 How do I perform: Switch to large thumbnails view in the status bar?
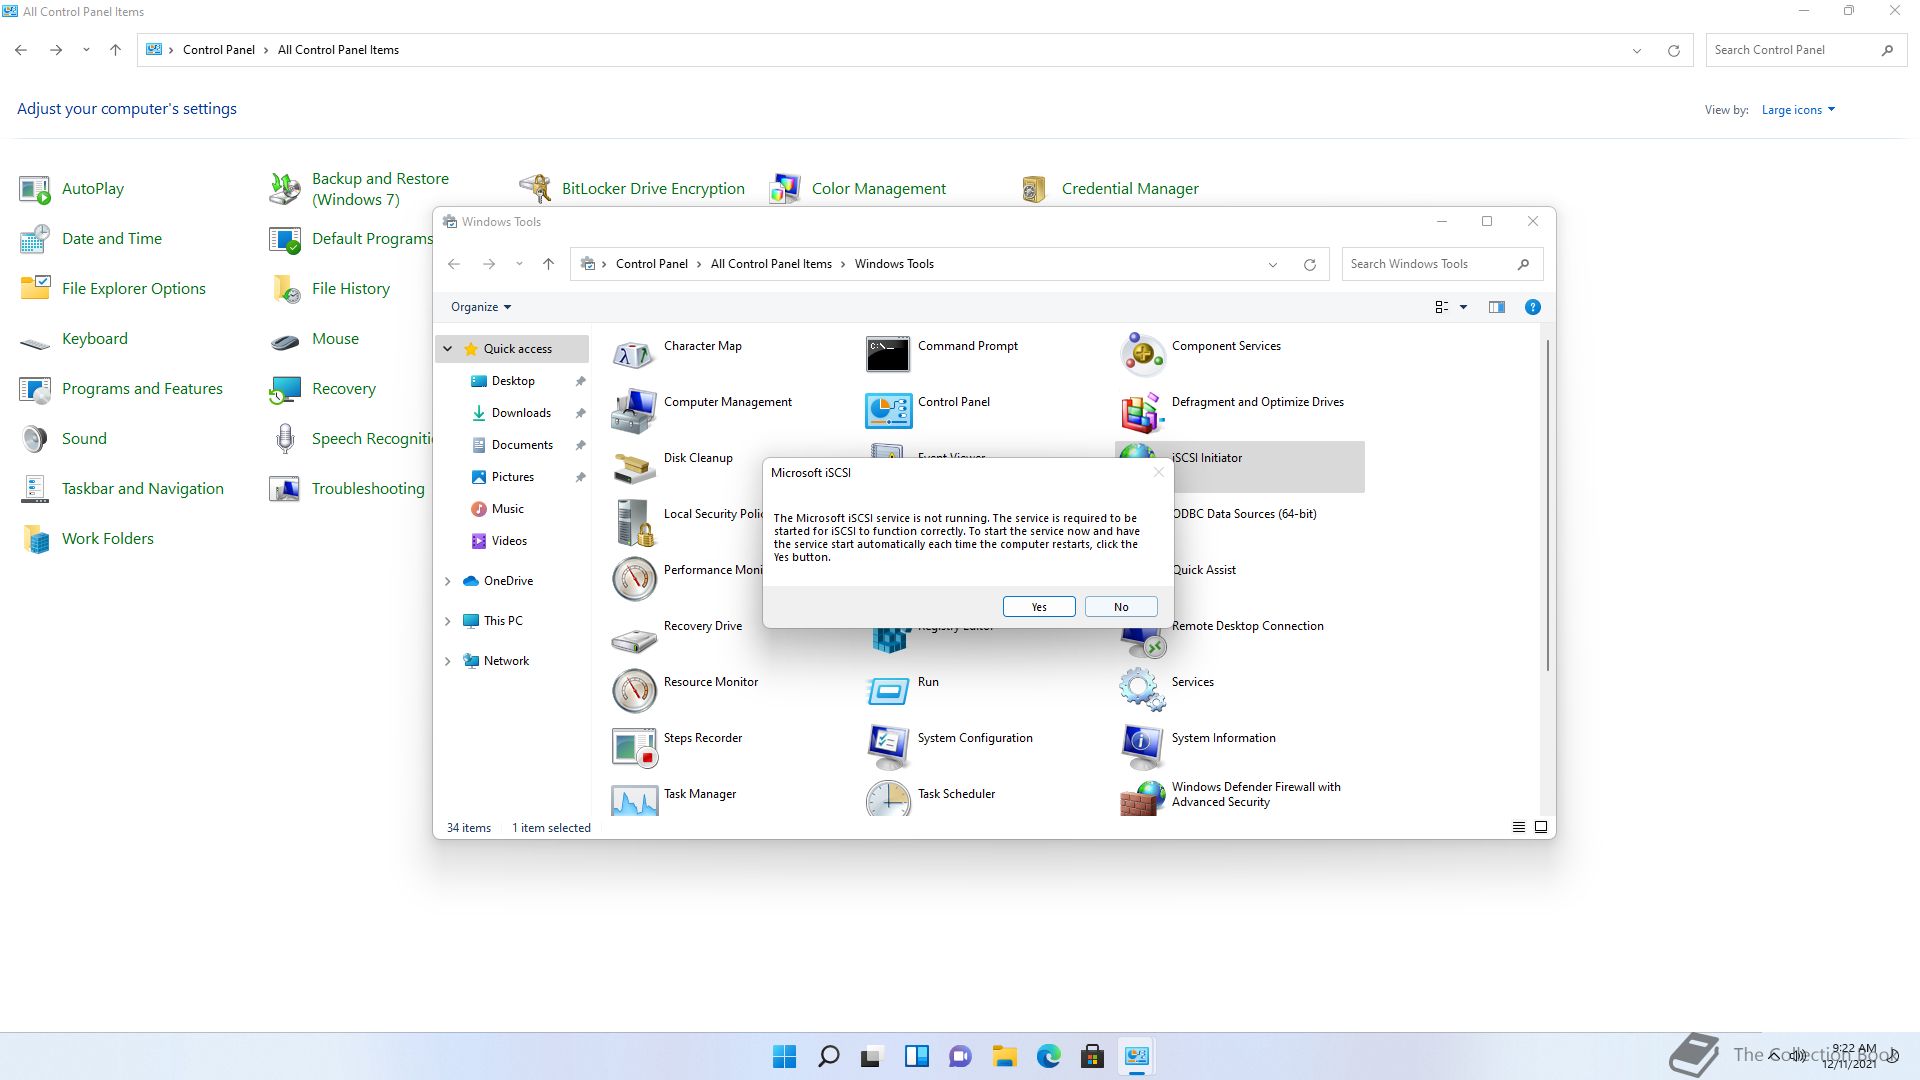pyautogui.click(x=1541, y=827)
